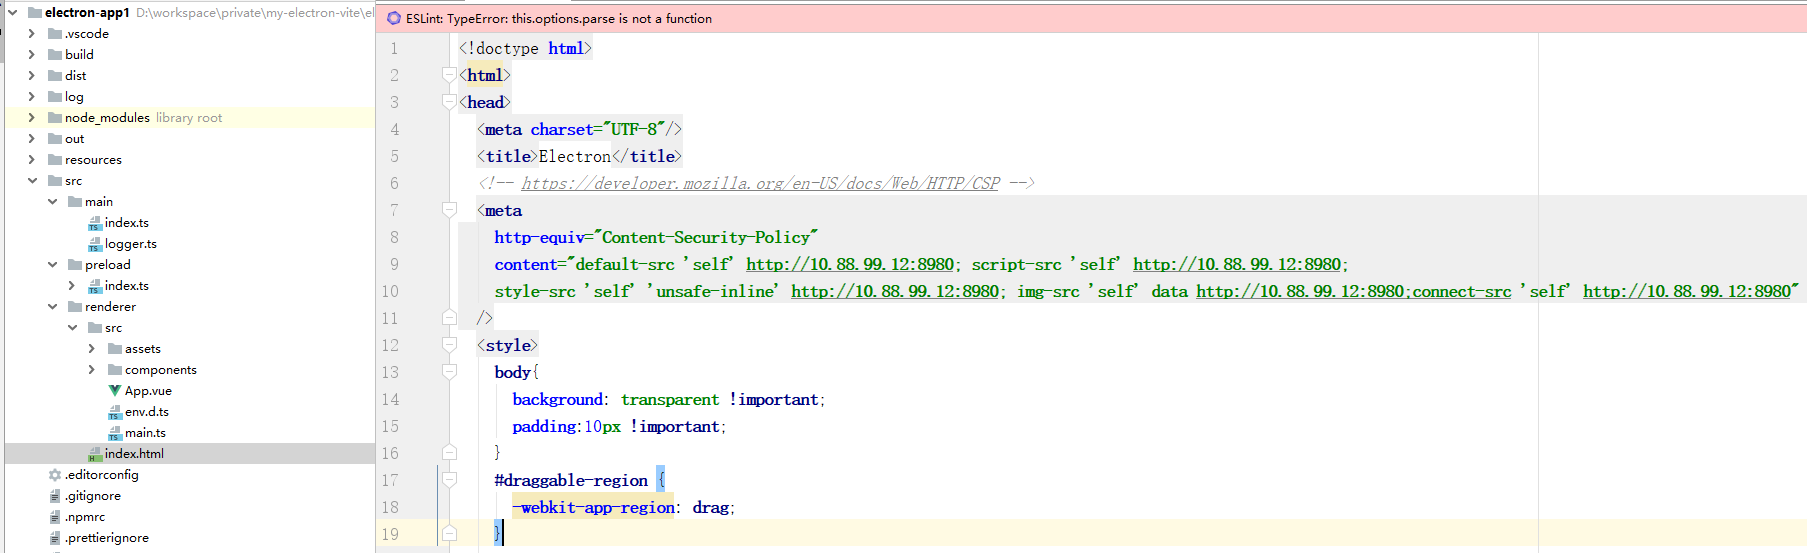Image resolution: width=1807 pixels, height=553 pixels.
Task: Click the .prettierignore file icon
Action: point(55,538)
